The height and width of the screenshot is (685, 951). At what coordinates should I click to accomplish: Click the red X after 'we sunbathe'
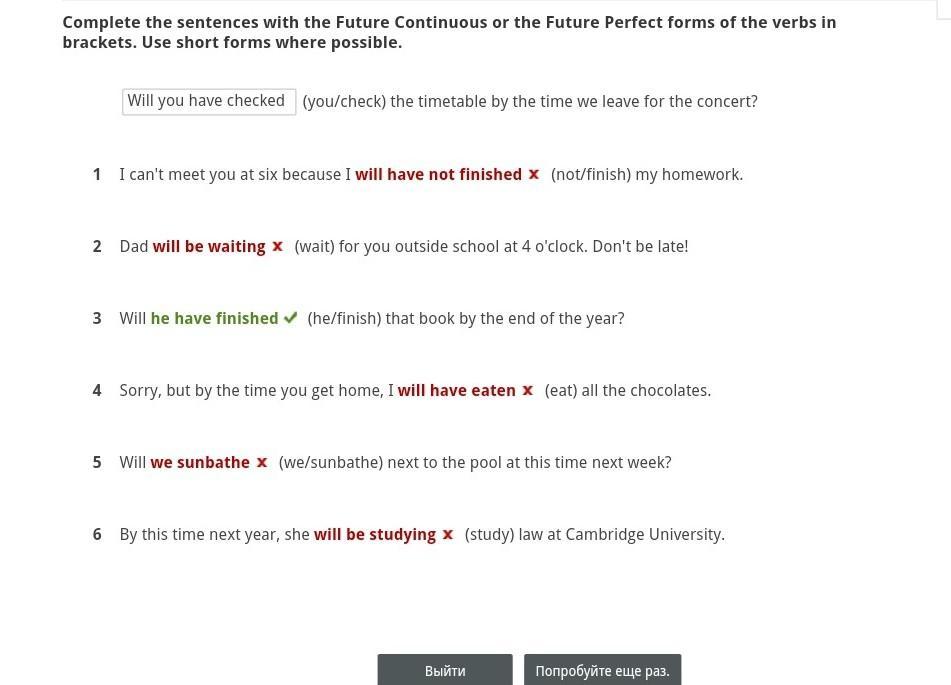point(262,462)
